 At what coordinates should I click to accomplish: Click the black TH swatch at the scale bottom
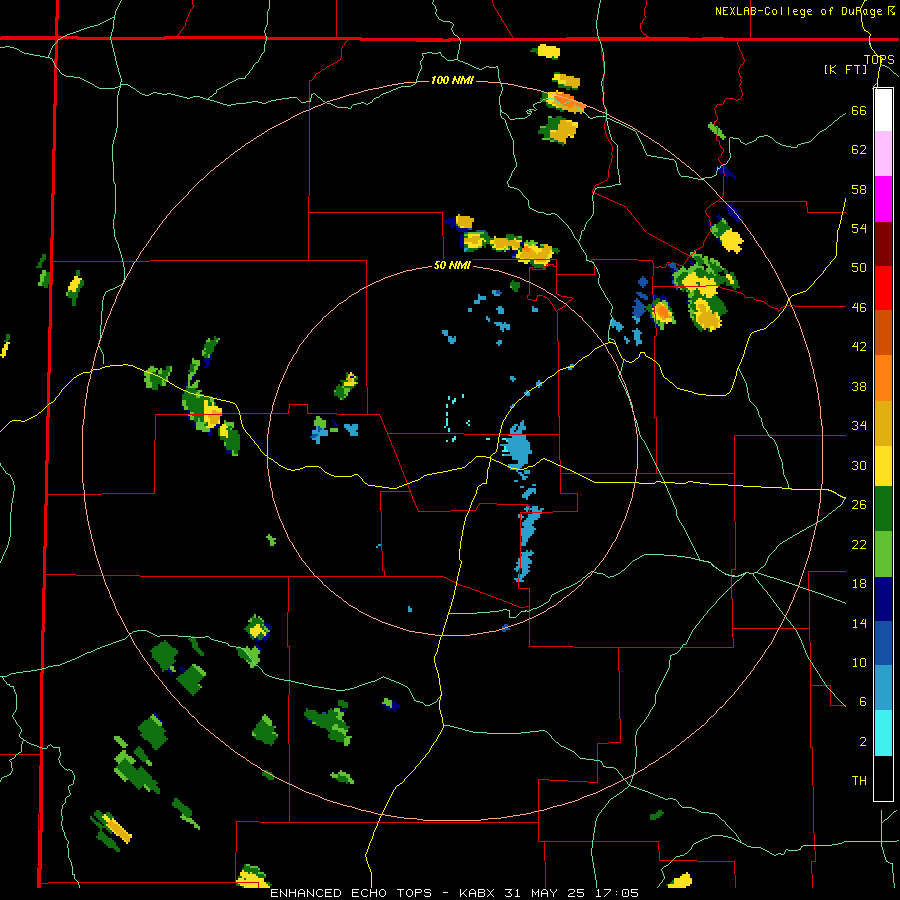tap(883, 778)
